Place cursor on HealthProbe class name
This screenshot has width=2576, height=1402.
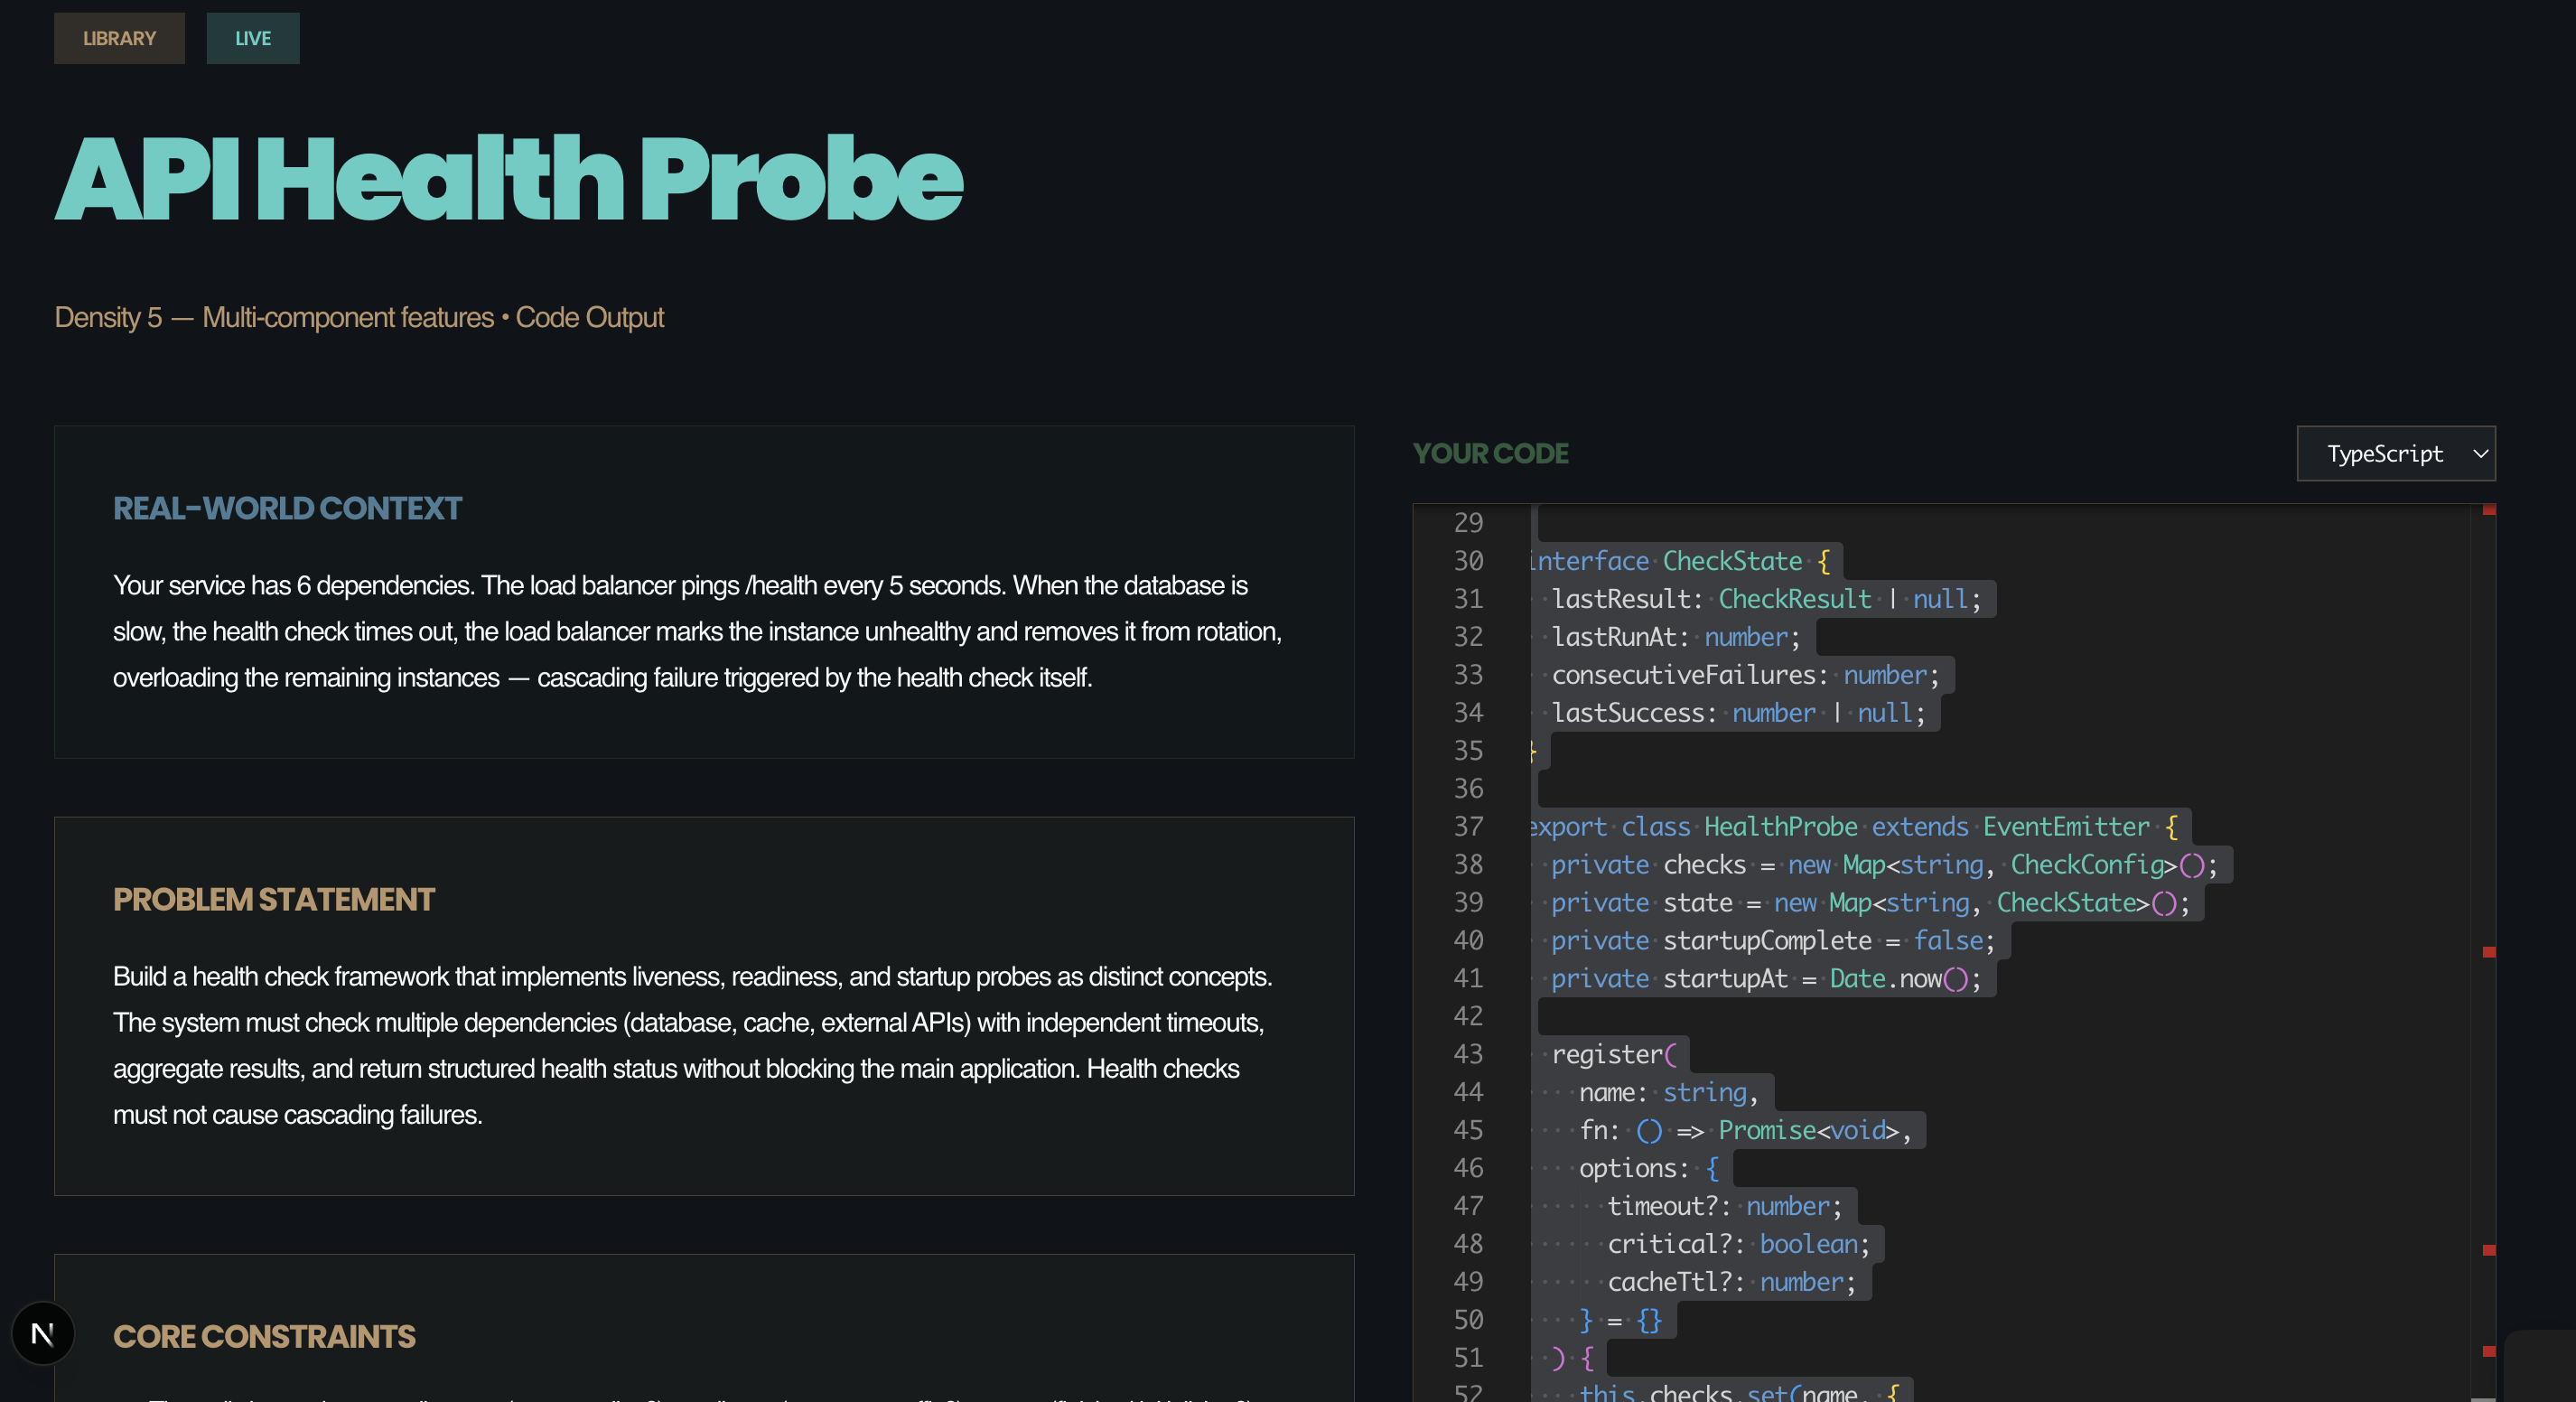[1780, 827]
